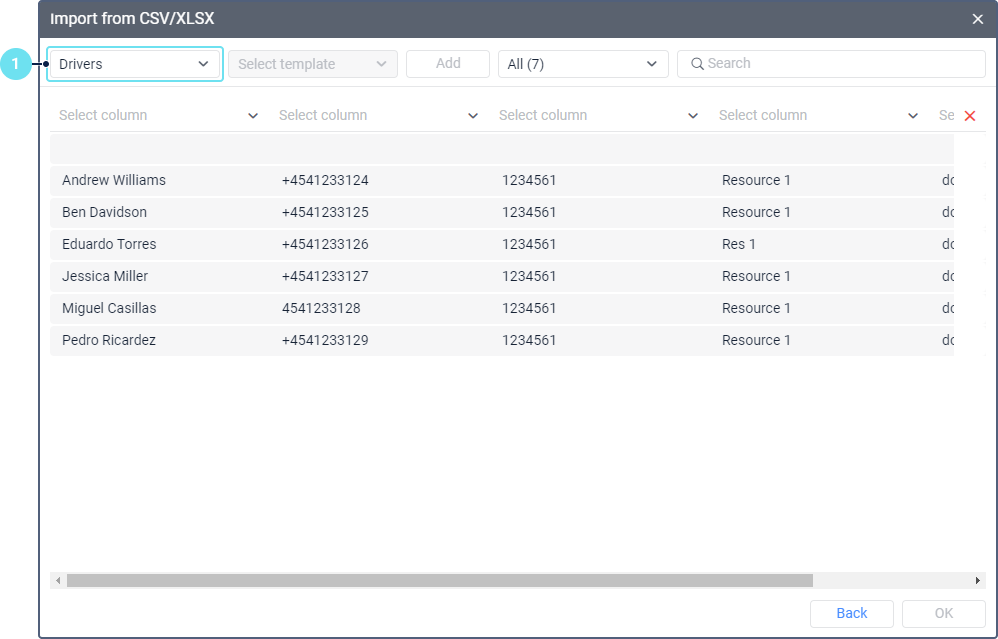Click the magnifier icon in Search box
Image resolution: width=998 pixels, height=639 pixels.
[697, 64]
